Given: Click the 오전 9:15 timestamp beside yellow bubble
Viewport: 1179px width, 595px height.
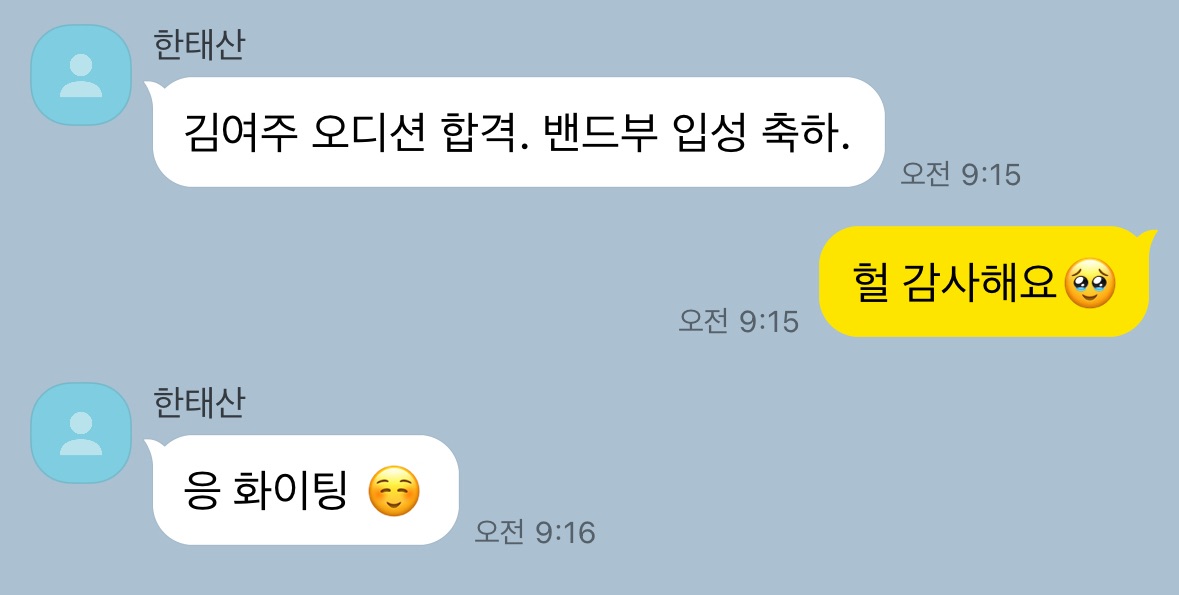Looking at the screenshot, I should pyautogui.click(x=738, y=321).
